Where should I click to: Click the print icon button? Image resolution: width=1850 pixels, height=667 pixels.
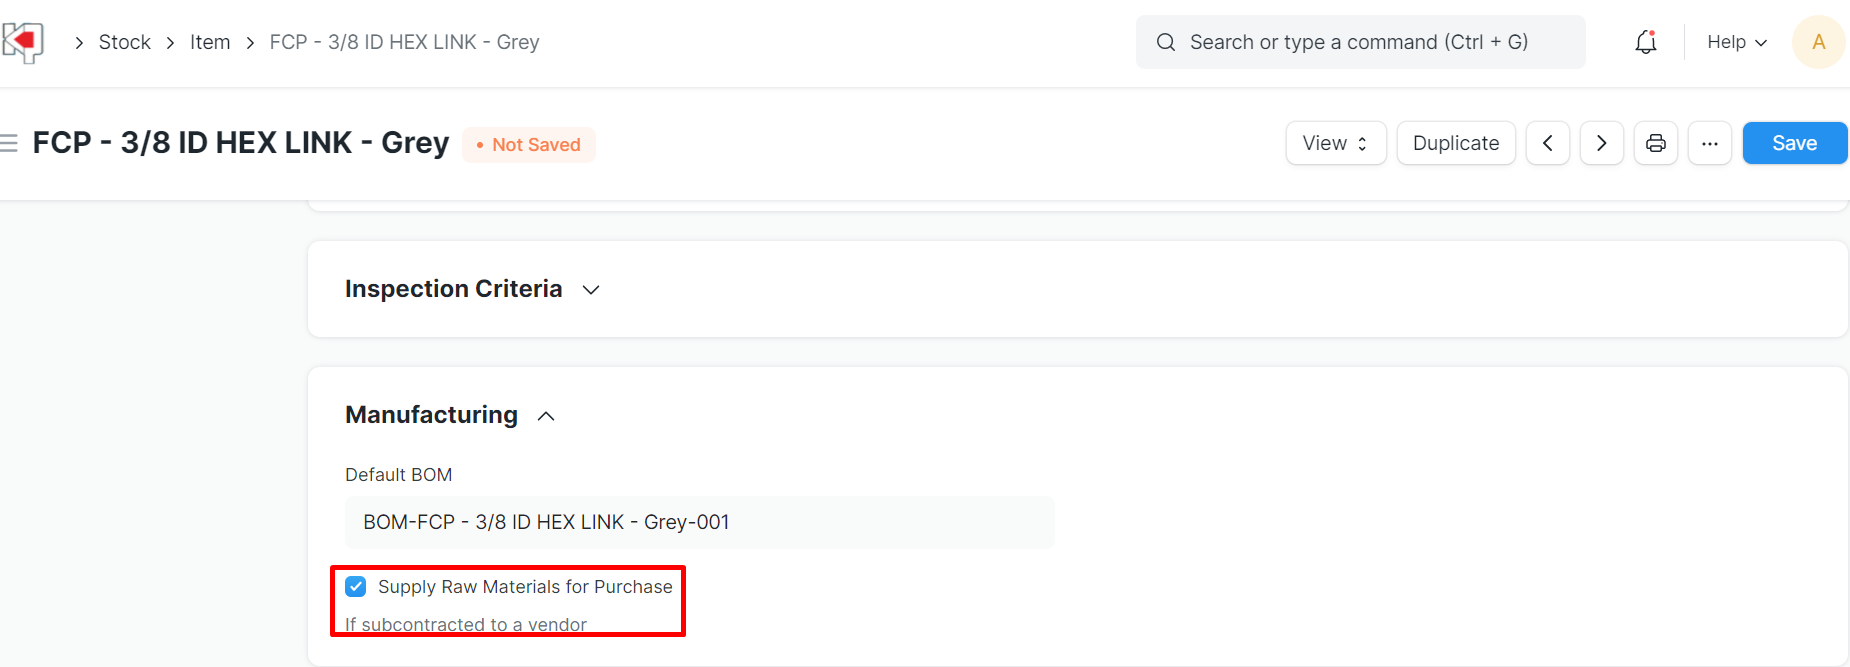pyautogui.click(x=1655, y=143)
